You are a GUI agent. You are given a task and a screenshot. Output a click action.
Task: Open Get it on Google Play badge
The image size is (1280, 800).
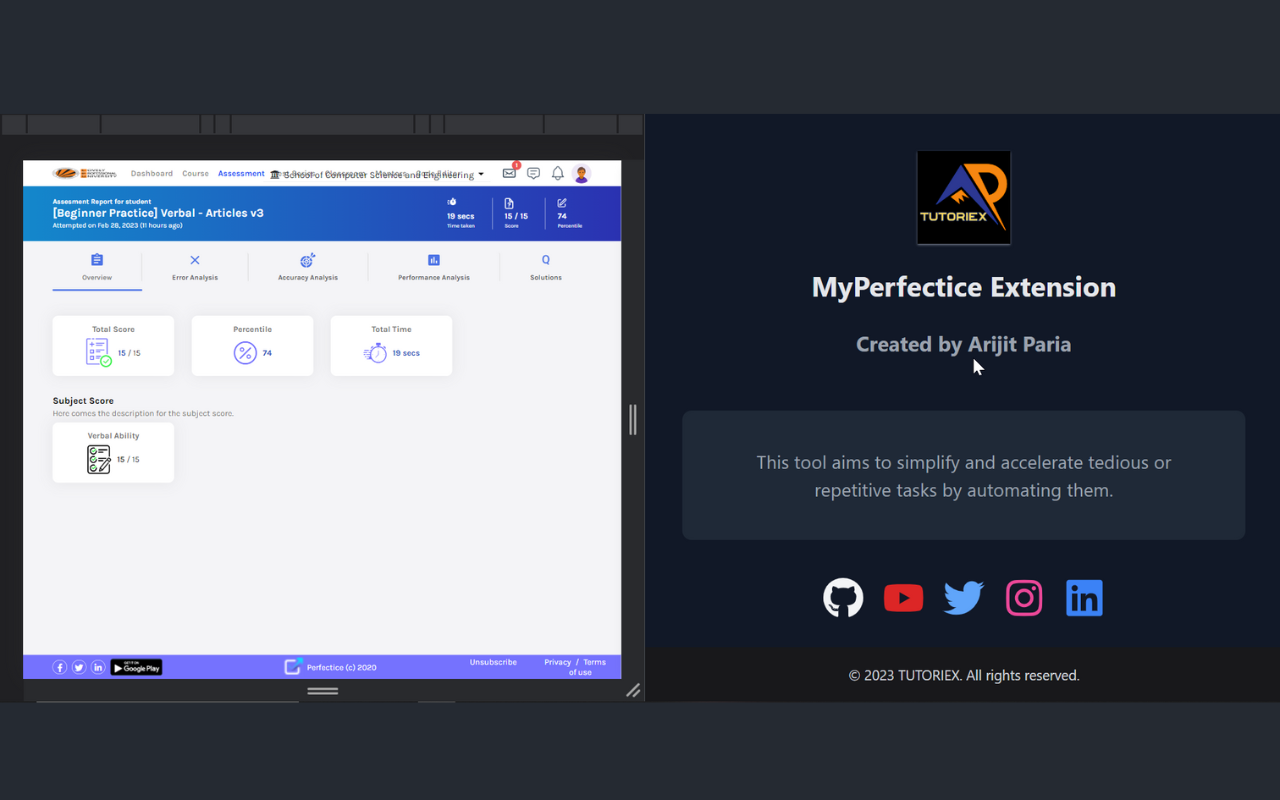point(136,667)
